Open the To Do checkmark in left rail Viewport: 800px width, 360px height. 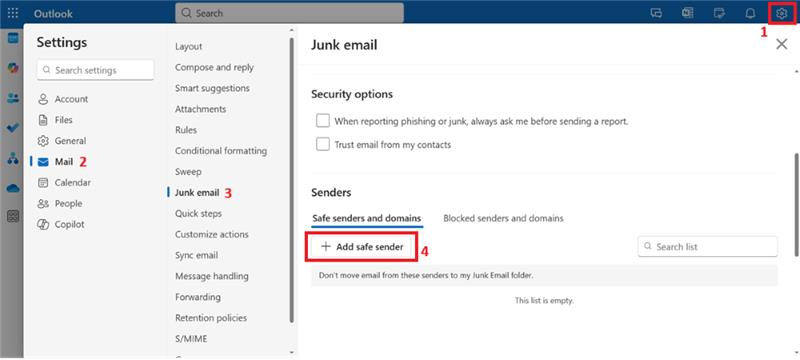click(x=13, y=128)
